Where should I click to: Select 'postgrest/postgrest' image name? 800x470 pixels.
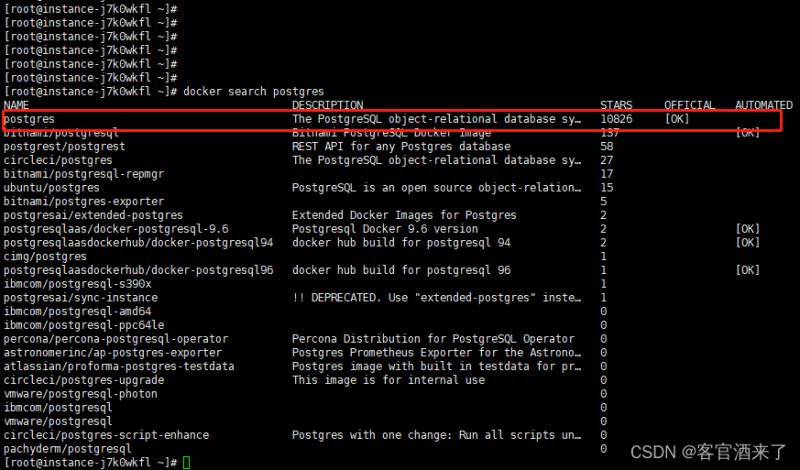(64, 147)
